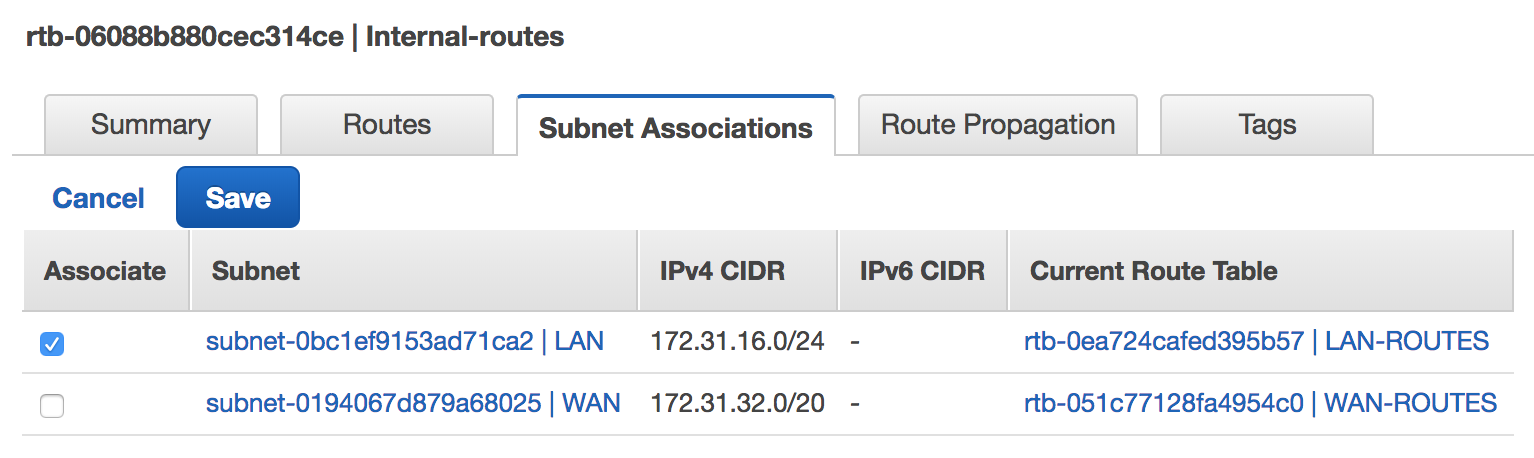The height and width of the screenshot is (458, 1534).
Task: Uncheck the Associate box for LAN subnet
Action: point(52,344)
